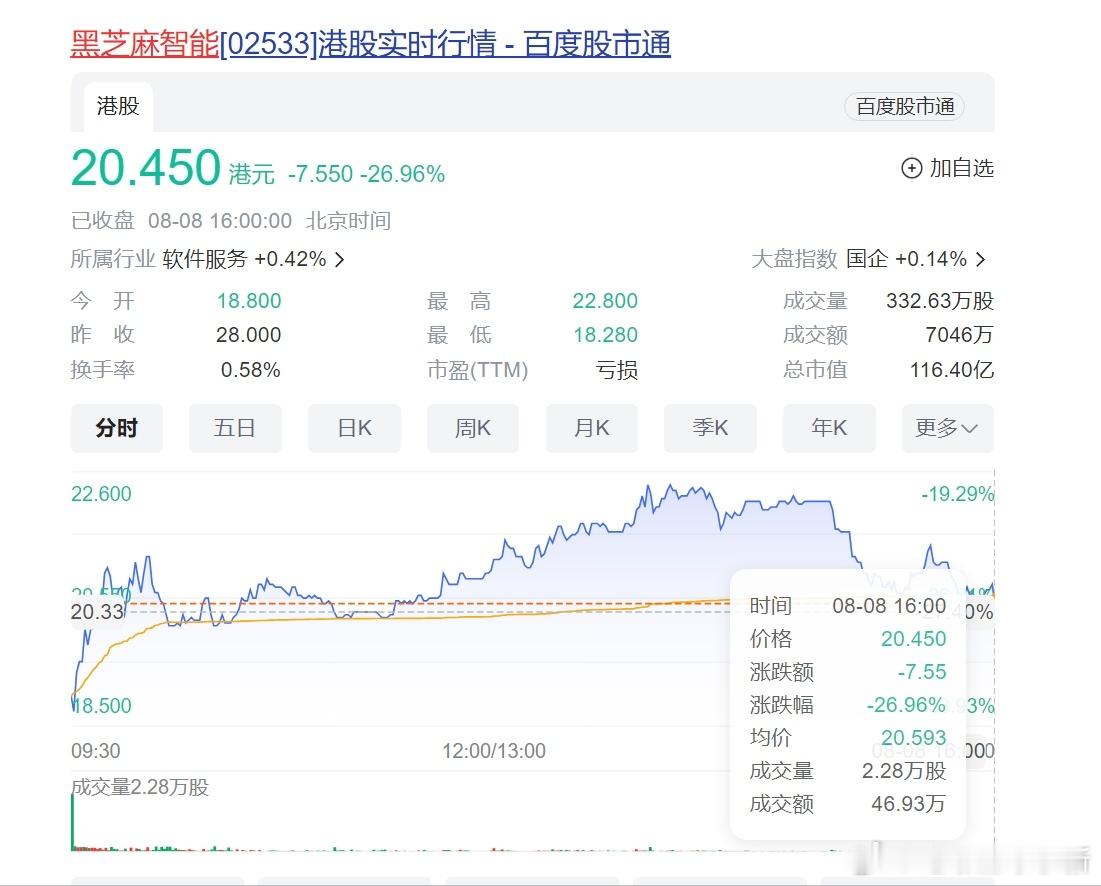
Task: Click the change value -7.550
Action: coord(320,174)
